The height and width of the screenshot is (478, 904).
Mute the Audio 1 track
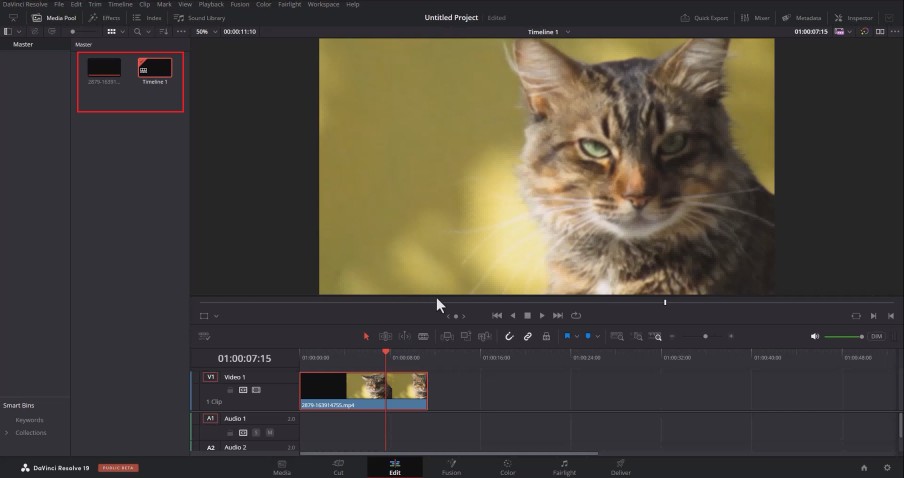pos(269,432)
